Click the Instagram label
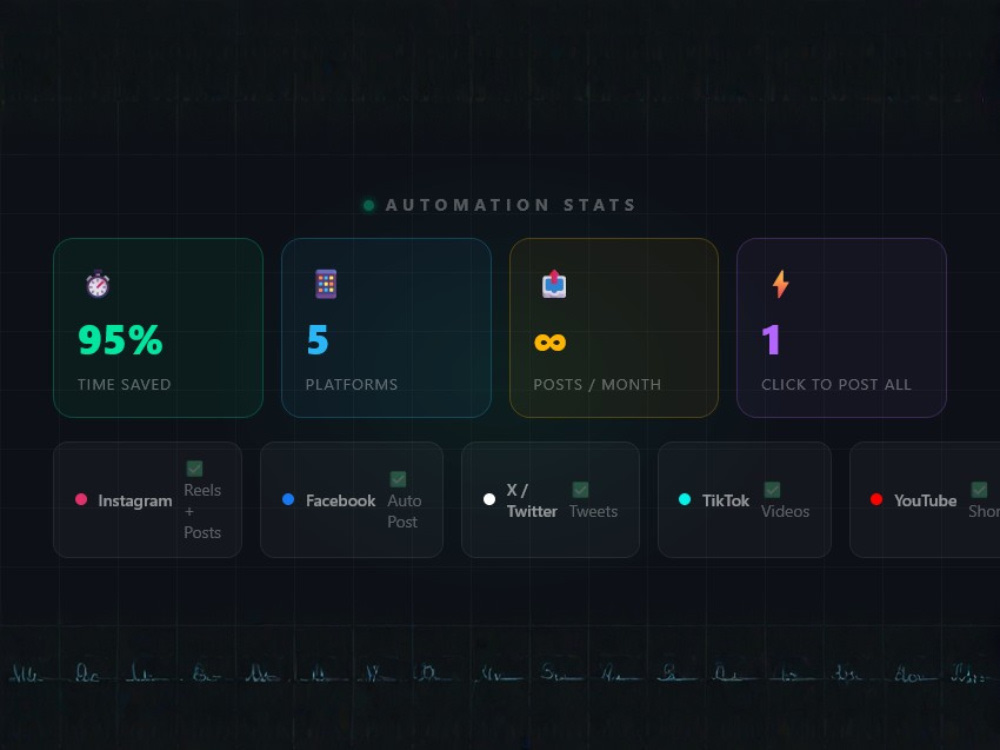The height and width of the screenshot is (750, 1000). (x=135, y=501)
